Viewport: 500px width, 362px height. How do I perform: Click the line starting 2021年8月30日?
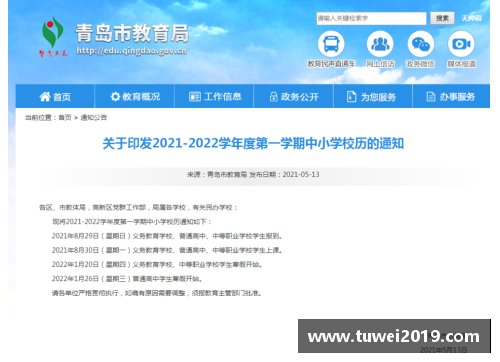pos(167,250)
